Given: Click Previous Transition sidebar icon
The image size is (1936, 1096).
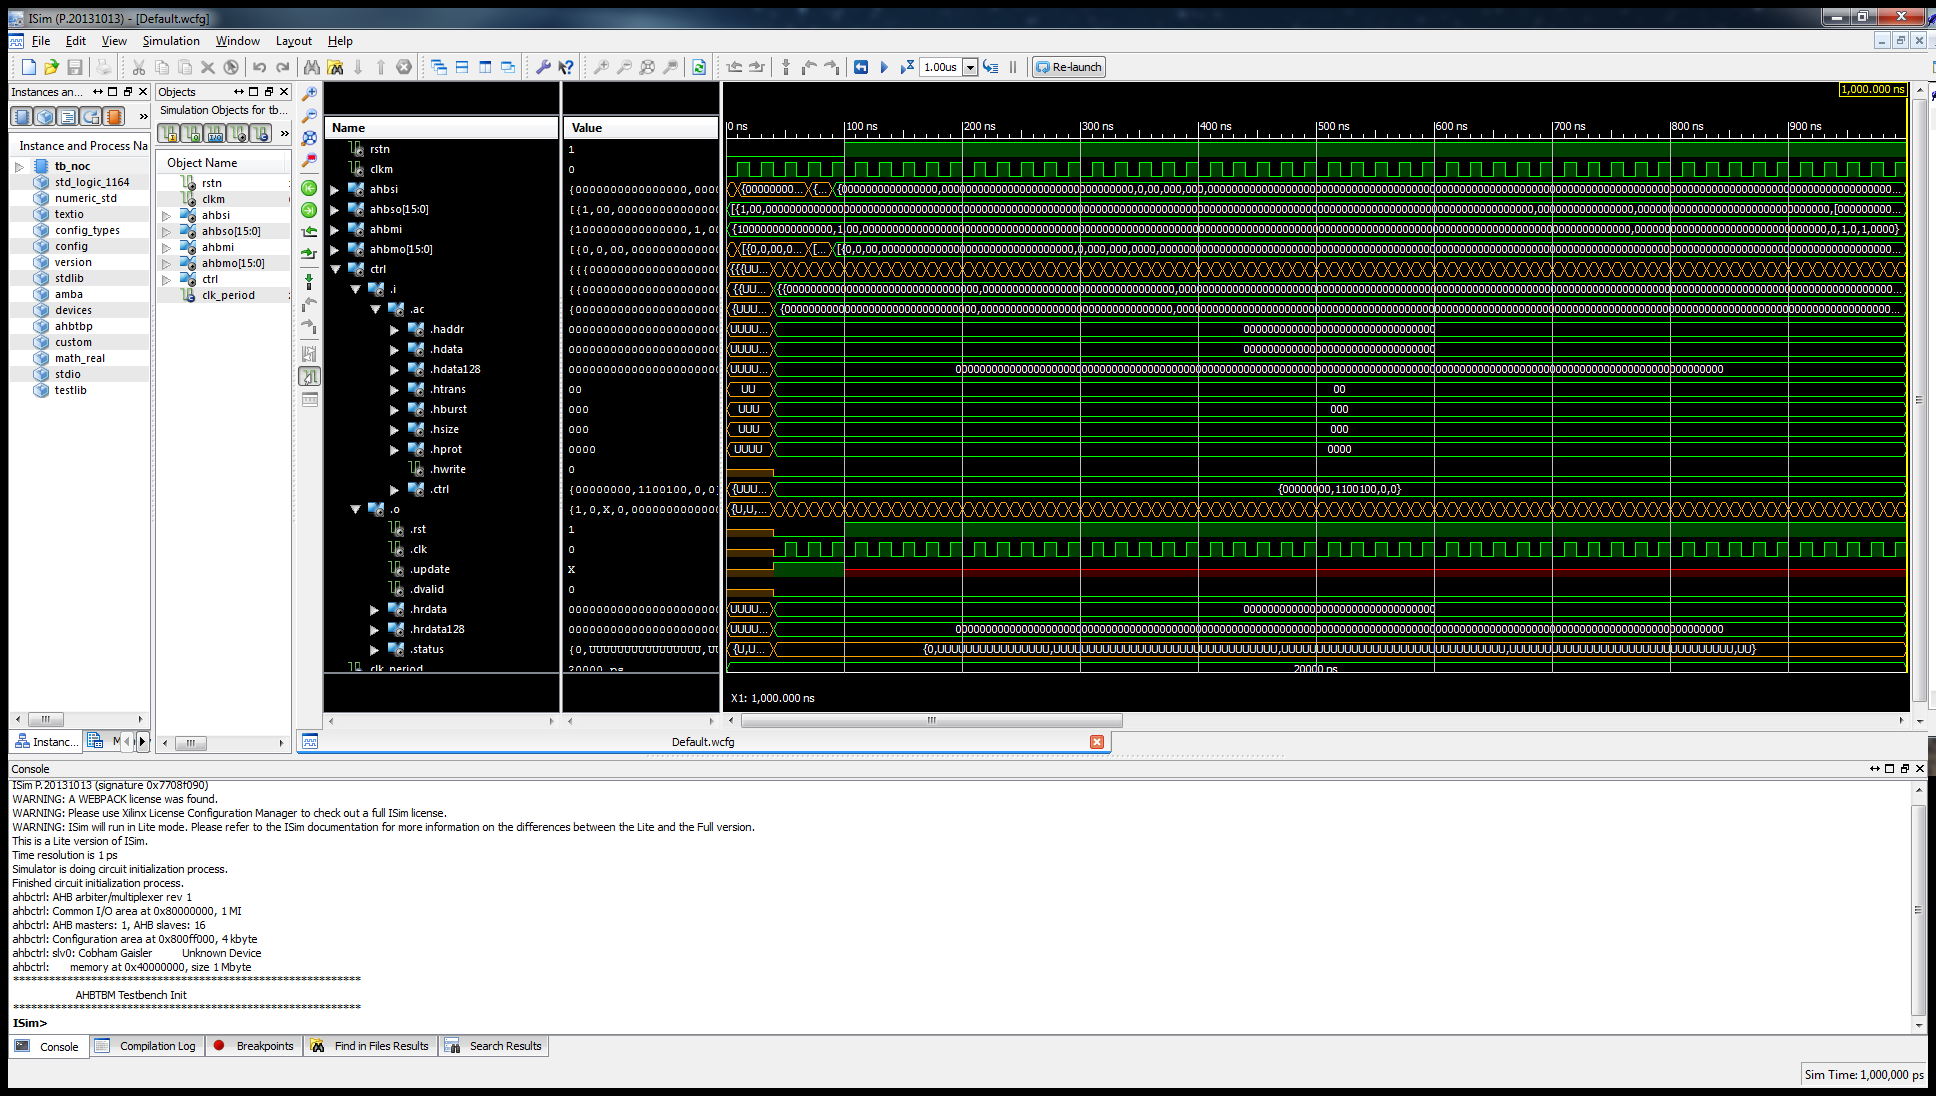Looking at the screenshot, I should pyautogui.click(x=310, y=232).
